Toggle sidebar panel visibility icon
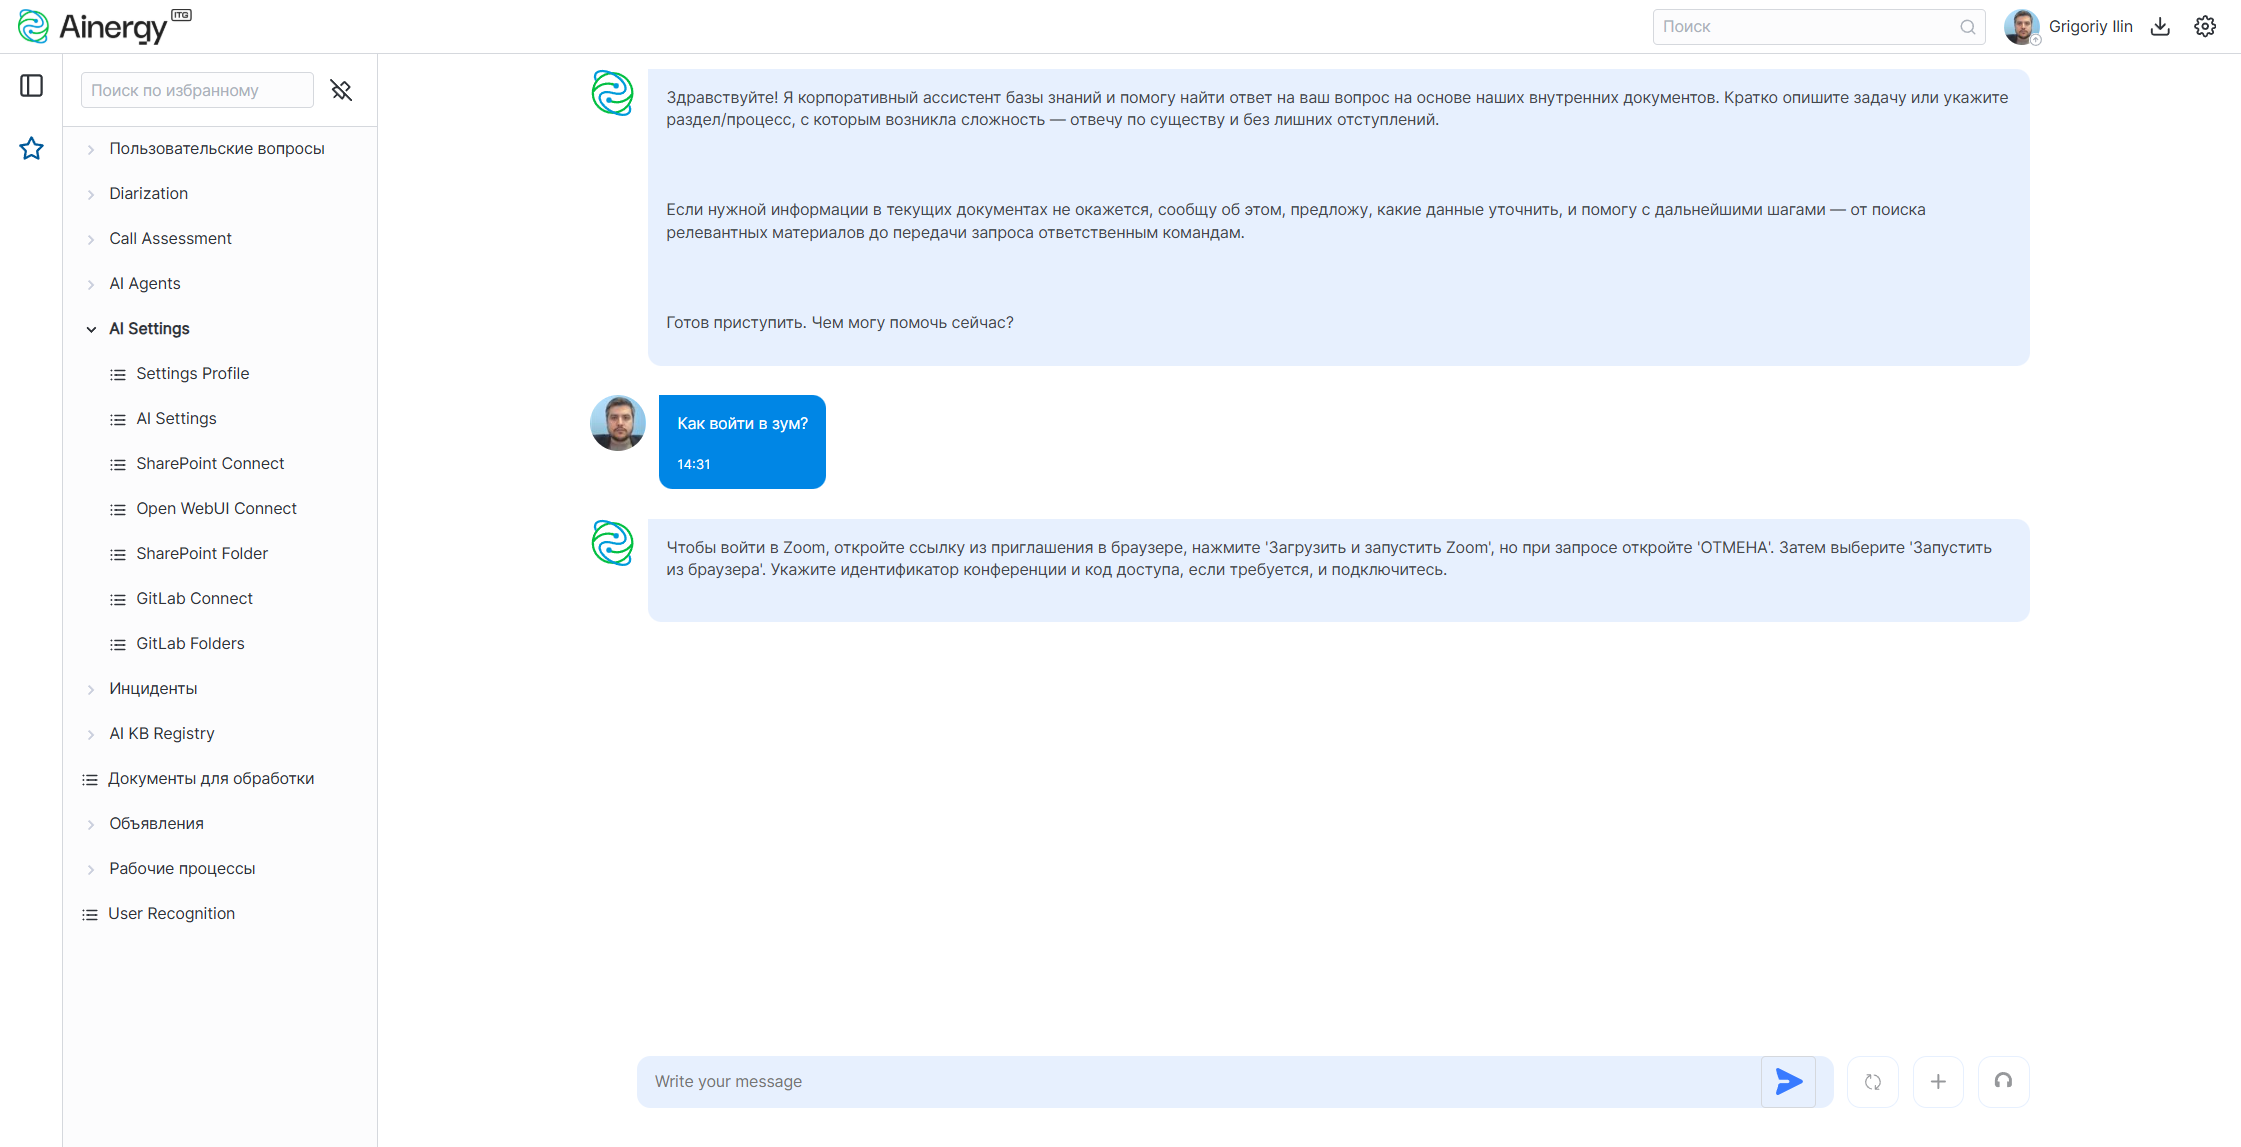The height and width of the screenshot is (1147, 2241). [32, 86]
